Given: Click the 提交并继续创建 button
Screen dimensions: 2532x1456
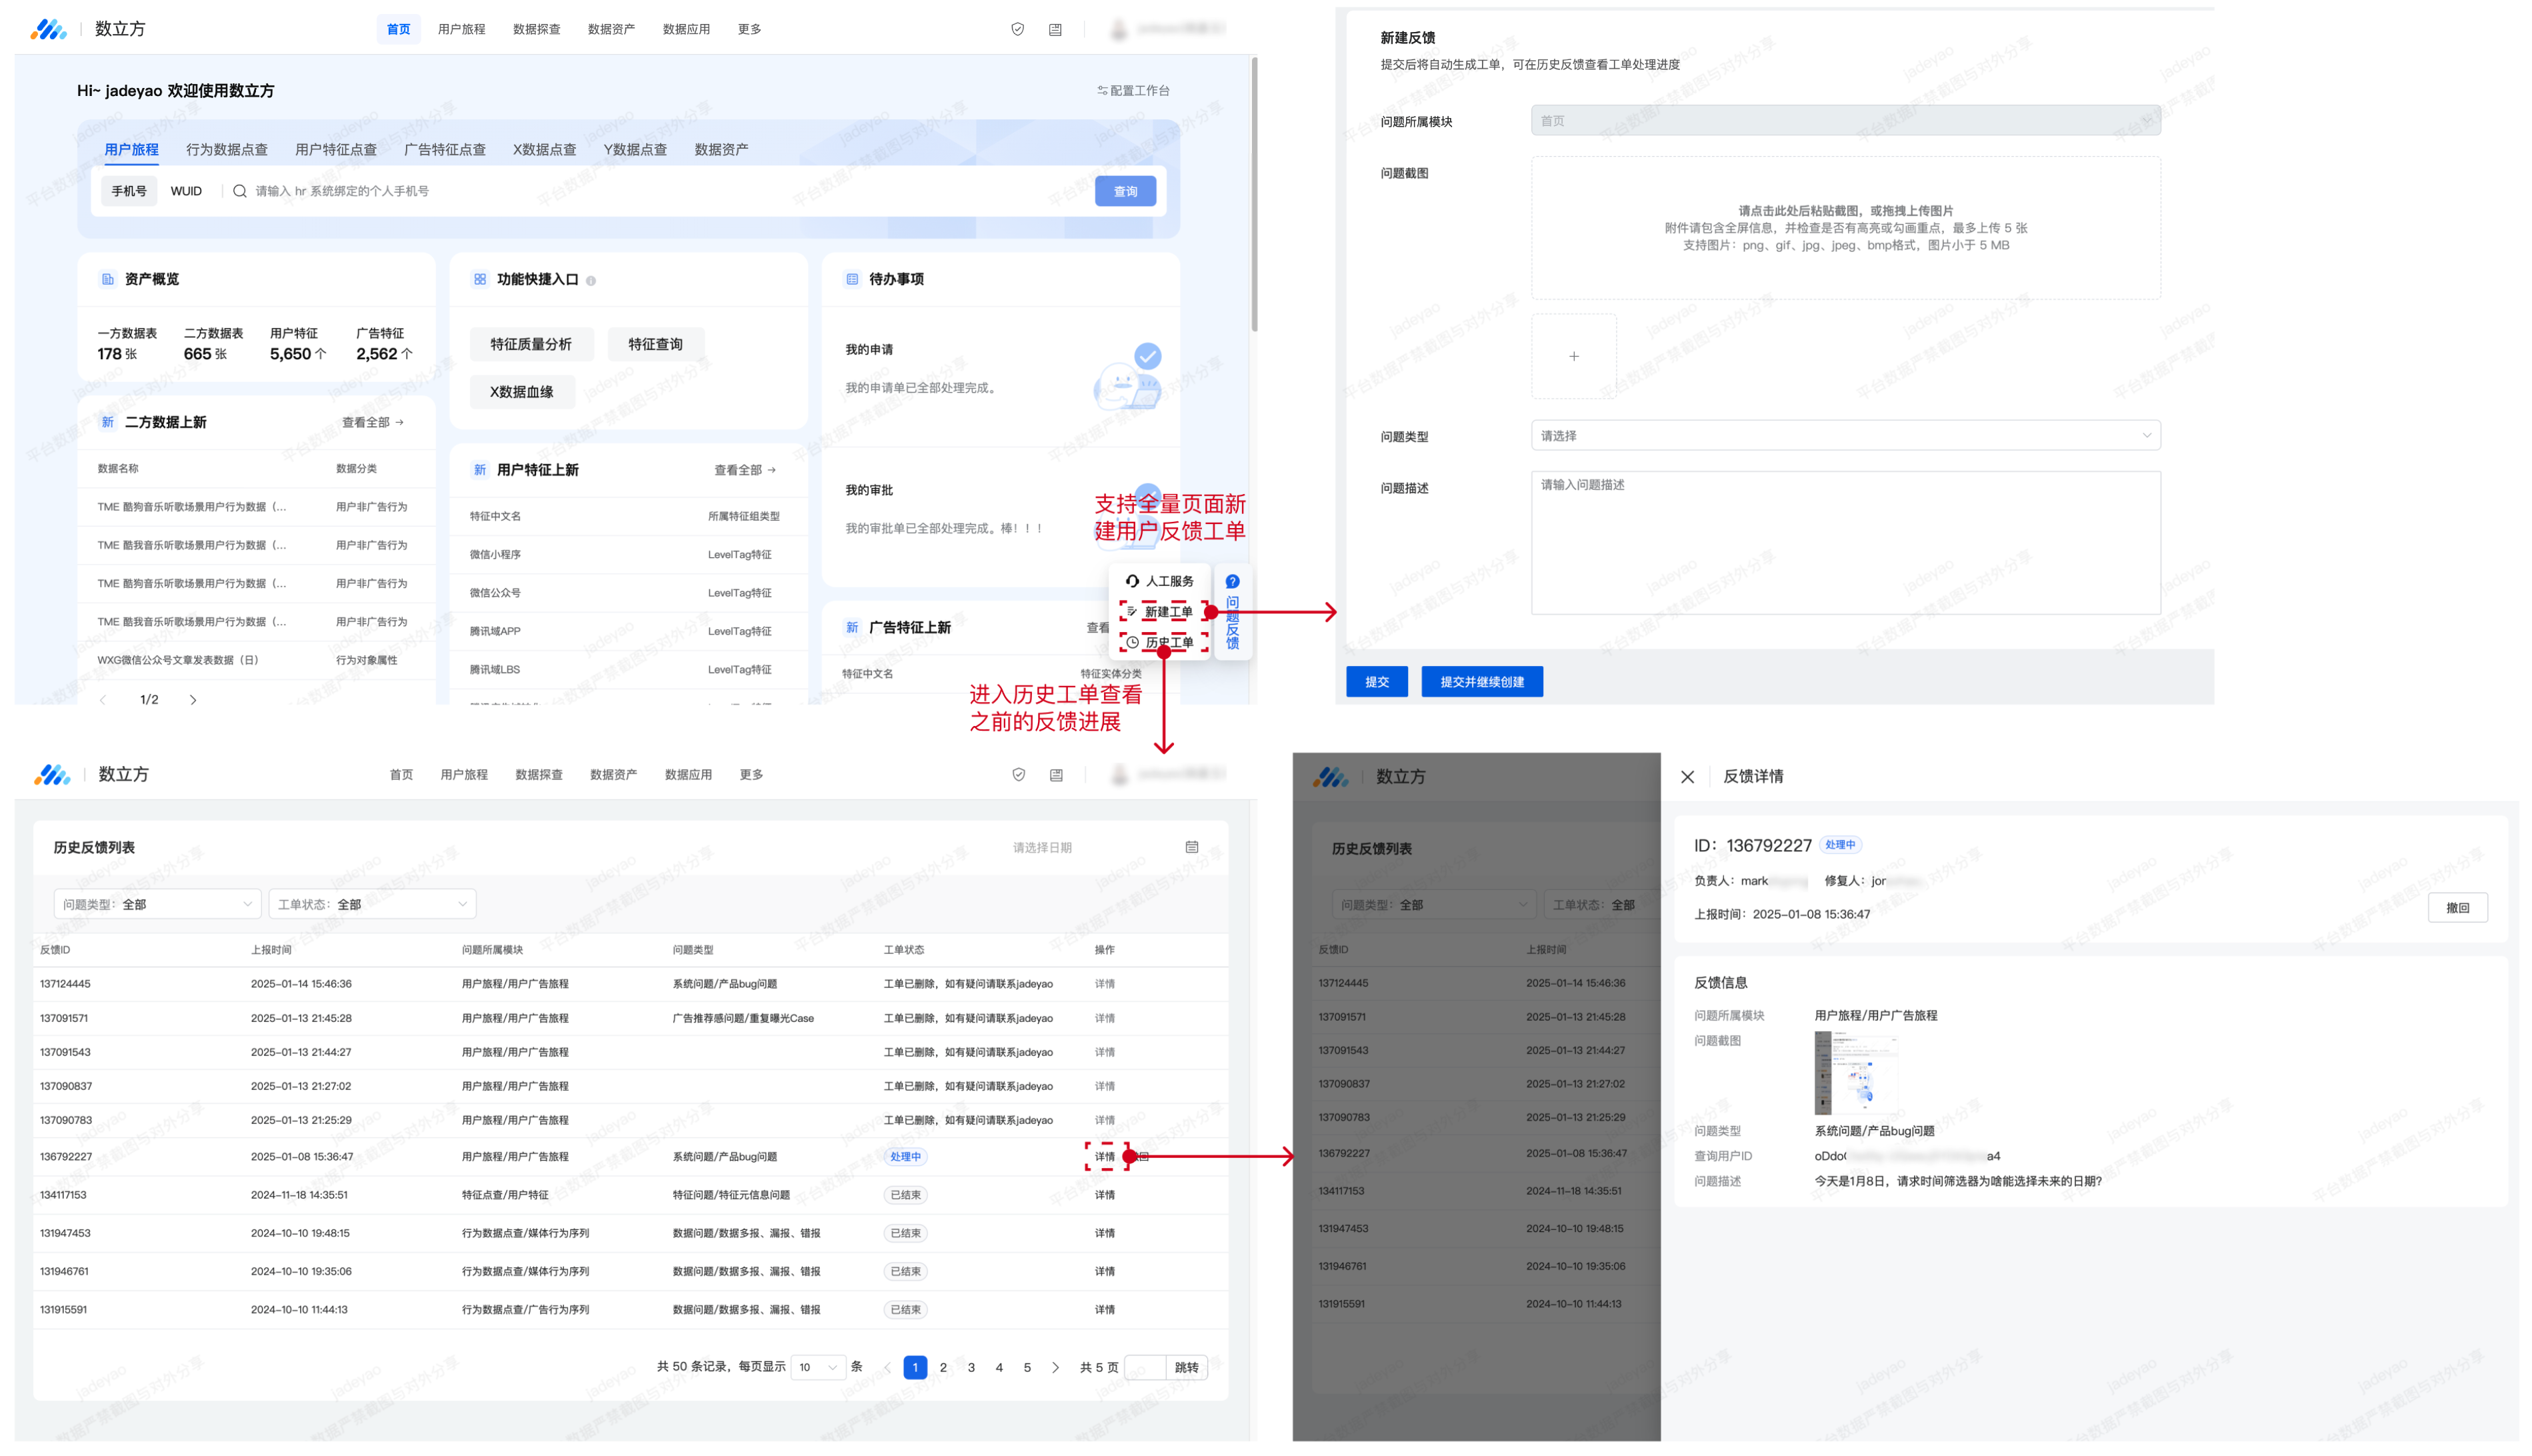Looking at the screenshot, I should tap(1481, 682).
